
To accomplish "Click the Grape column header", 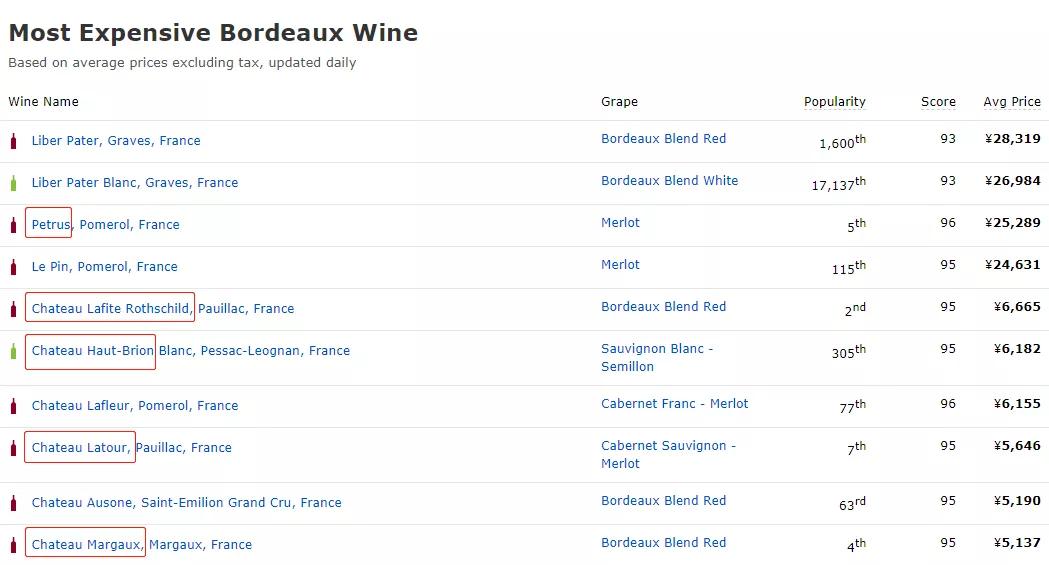I will point(619,102).
